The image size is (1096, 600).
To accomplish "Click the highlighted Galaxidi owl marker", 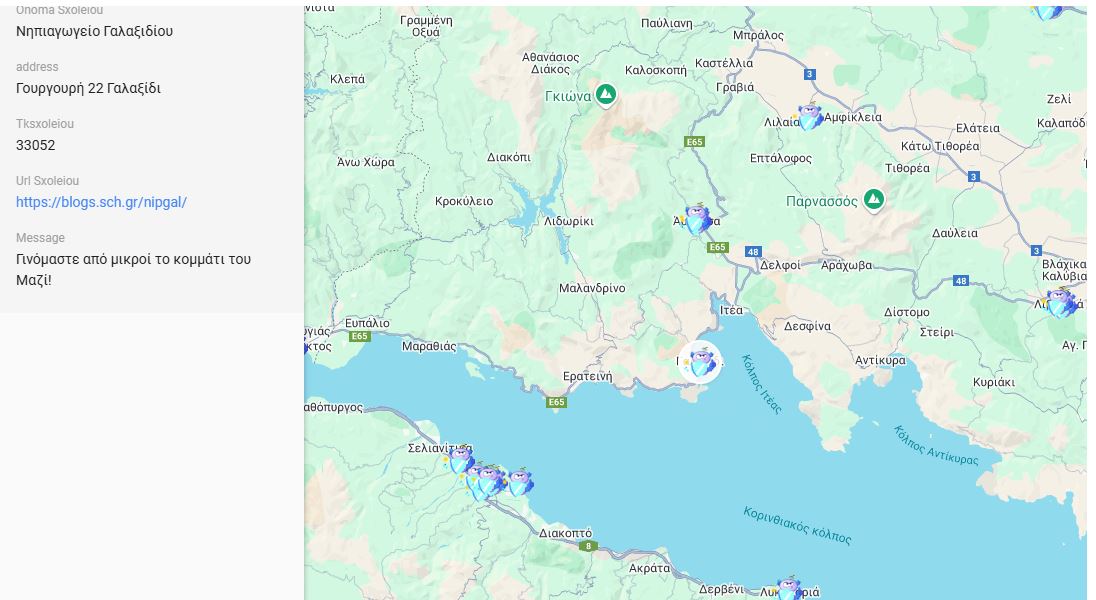I will pyautogui.click(x=701, y=362).
